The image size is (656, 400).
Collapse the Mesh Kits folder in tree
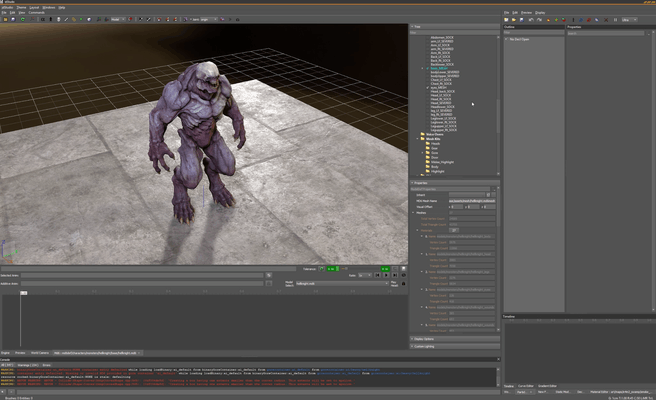pyautogui.click(x=418, y=140)
